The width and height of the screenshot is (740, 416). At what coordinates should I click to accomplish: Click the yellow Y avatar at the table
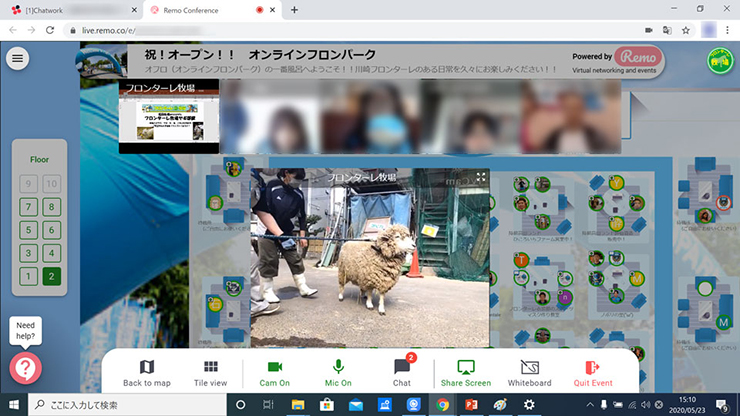point(616,182)
